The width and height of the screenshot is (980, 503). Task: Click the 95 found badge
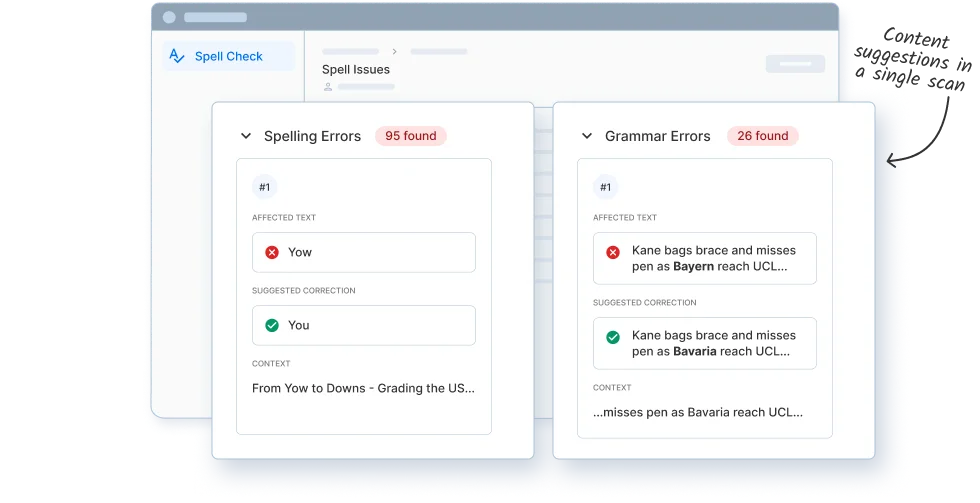(x=411, y=136)
